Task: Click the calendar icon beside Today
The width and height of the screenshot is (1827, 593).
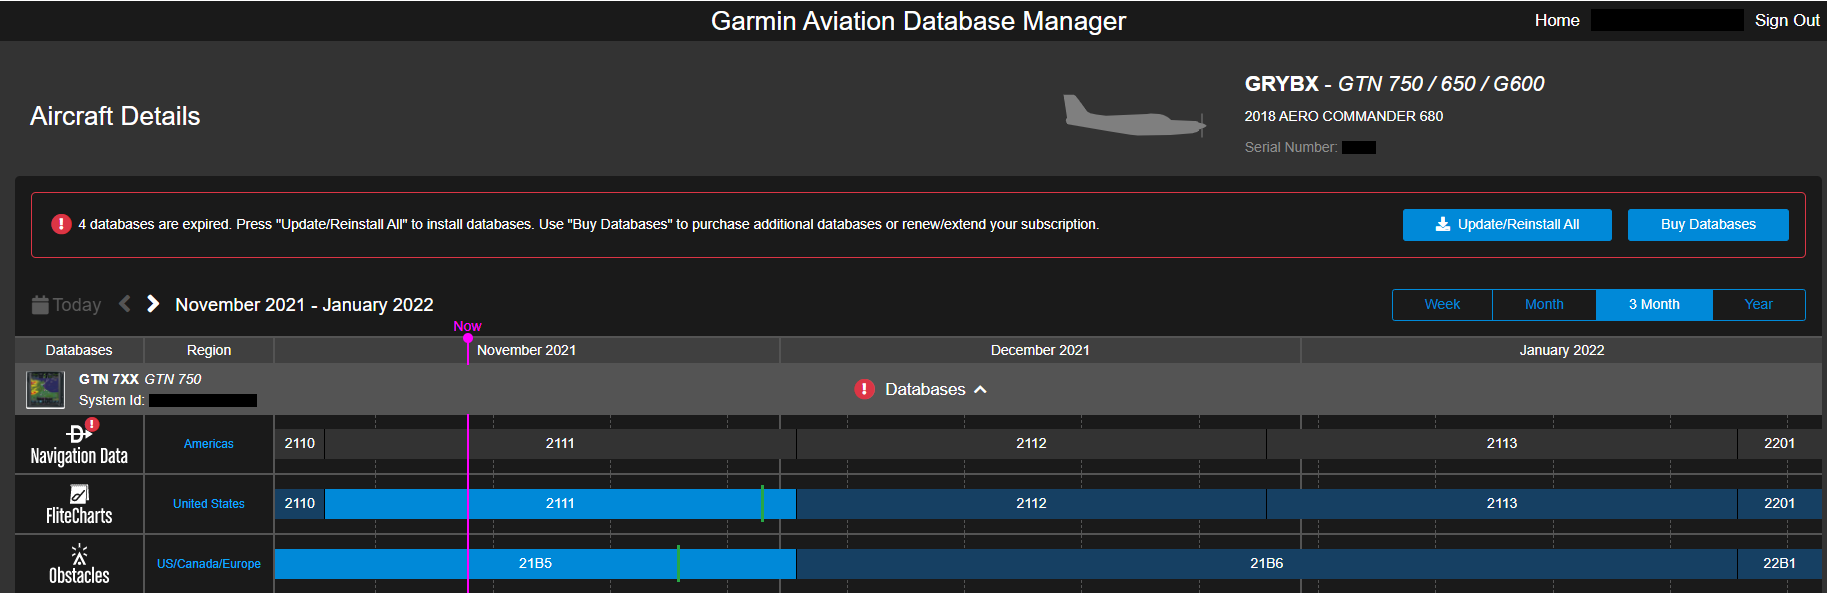Action: pyautogui.click(x=40, y=305)
